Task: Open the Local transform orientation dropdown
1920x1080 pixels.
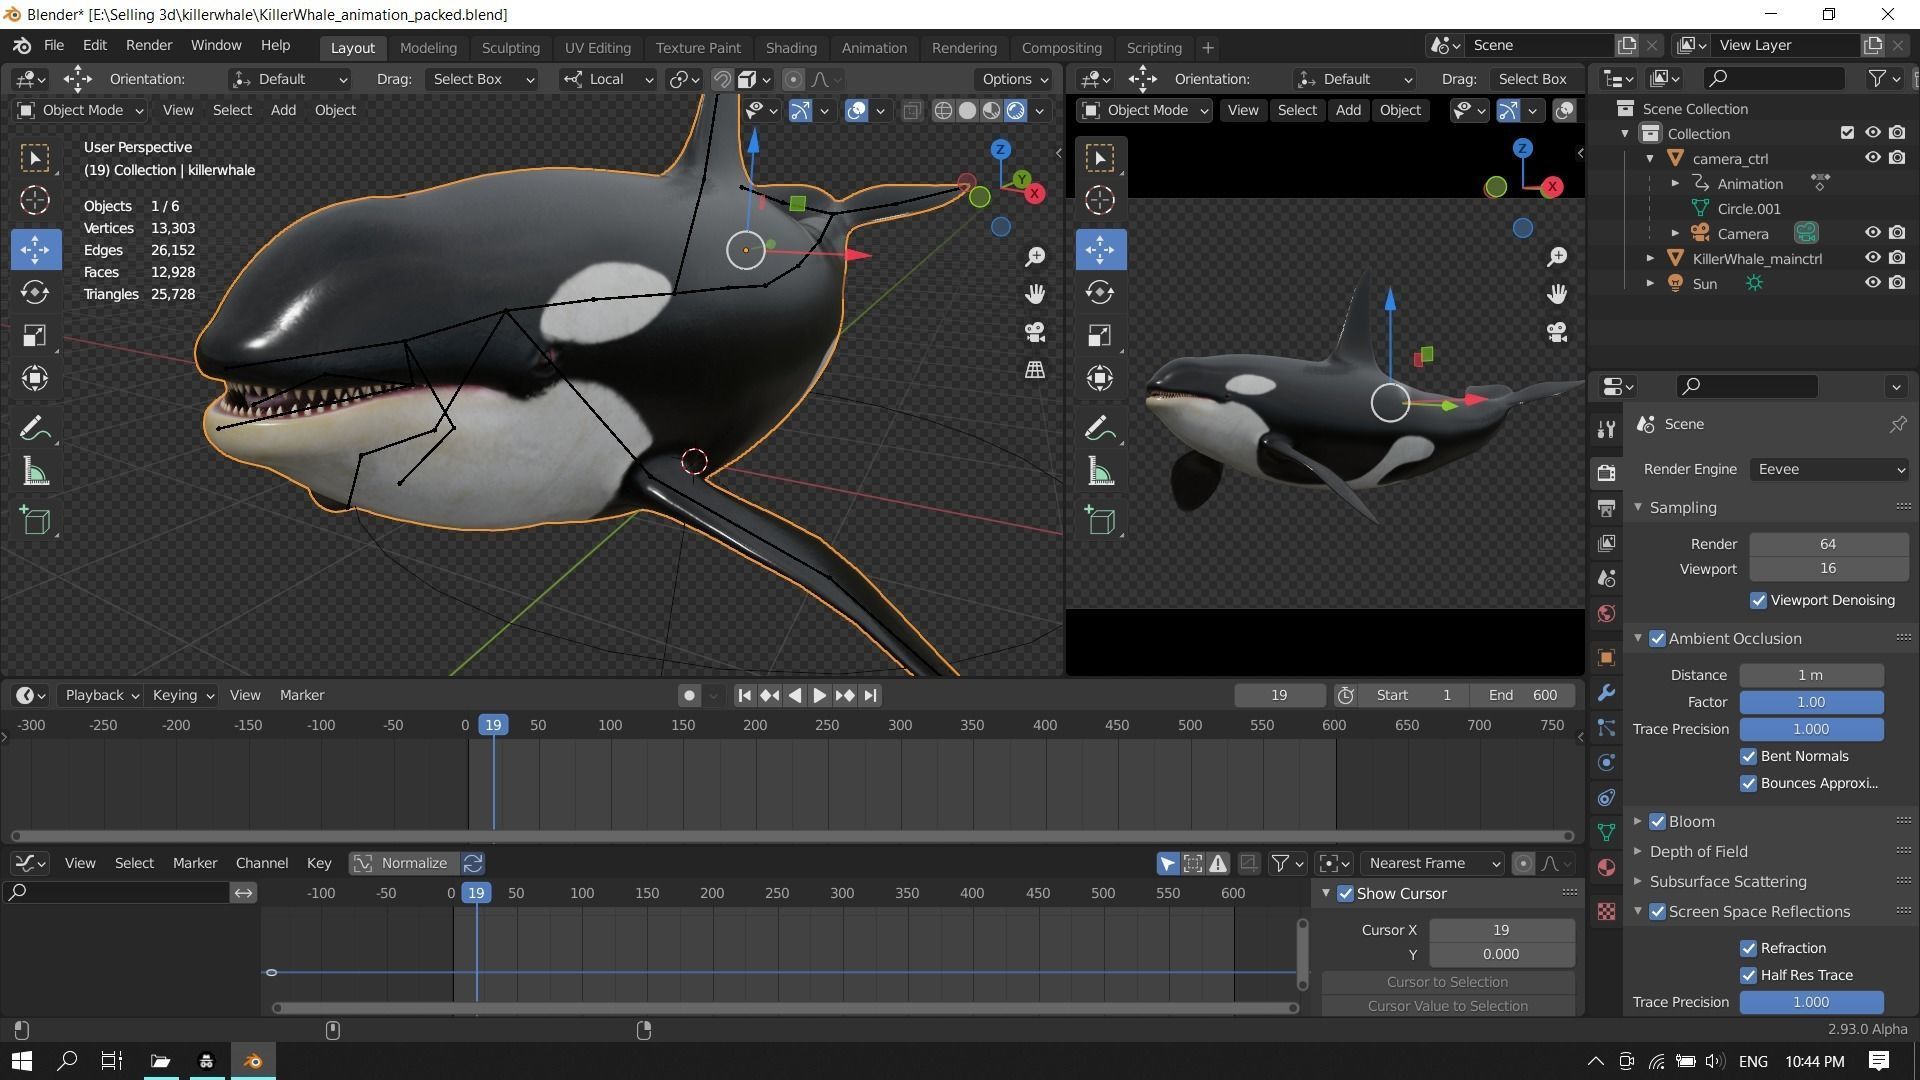Action: [x=607, y=79]
